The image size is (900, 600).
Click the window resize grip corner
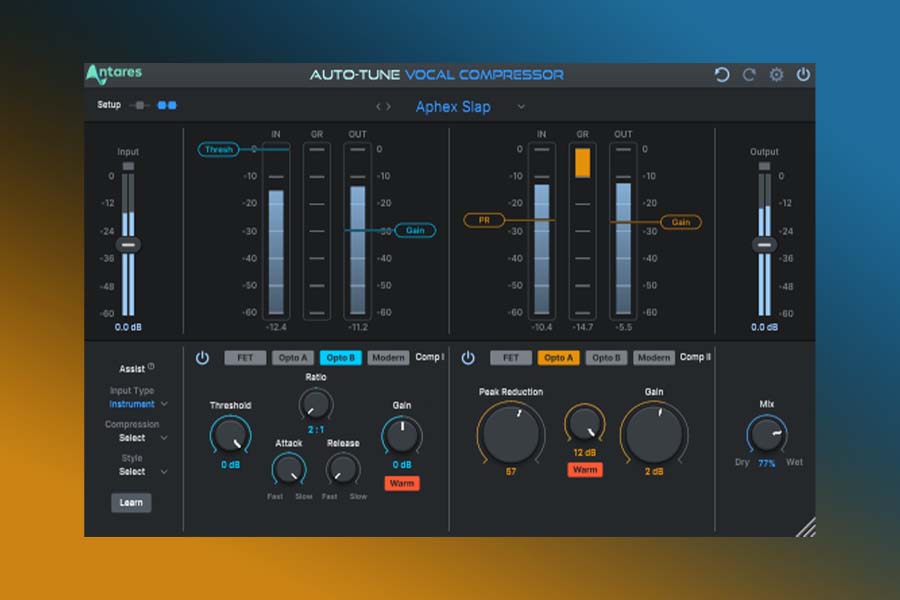point(805,527)
